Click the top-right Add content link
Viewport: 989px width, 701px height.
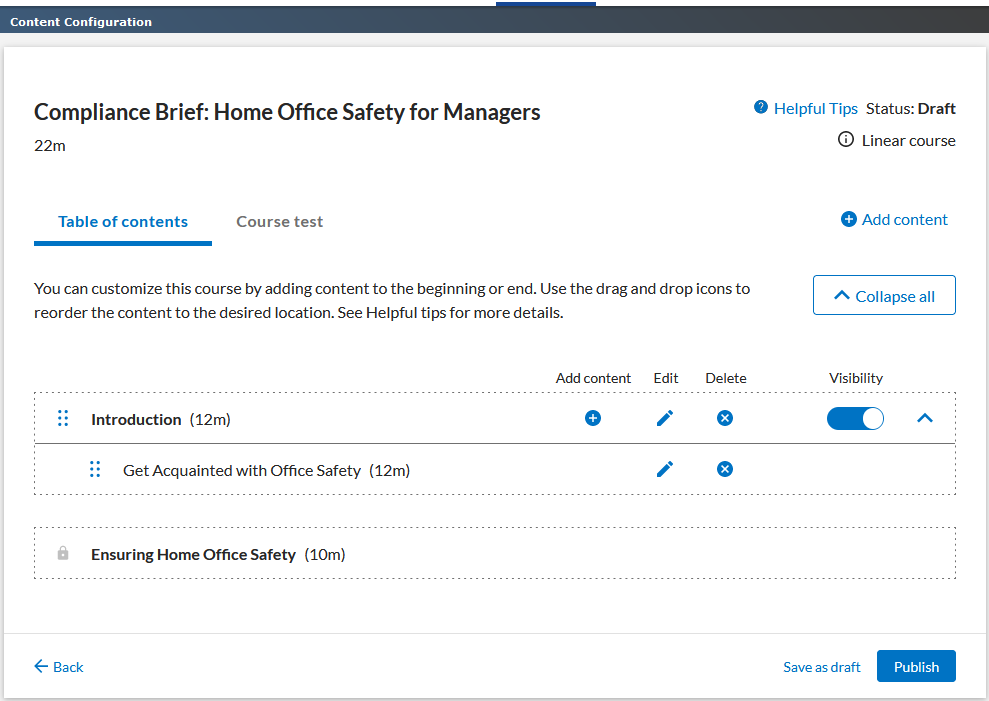[895, 220]
